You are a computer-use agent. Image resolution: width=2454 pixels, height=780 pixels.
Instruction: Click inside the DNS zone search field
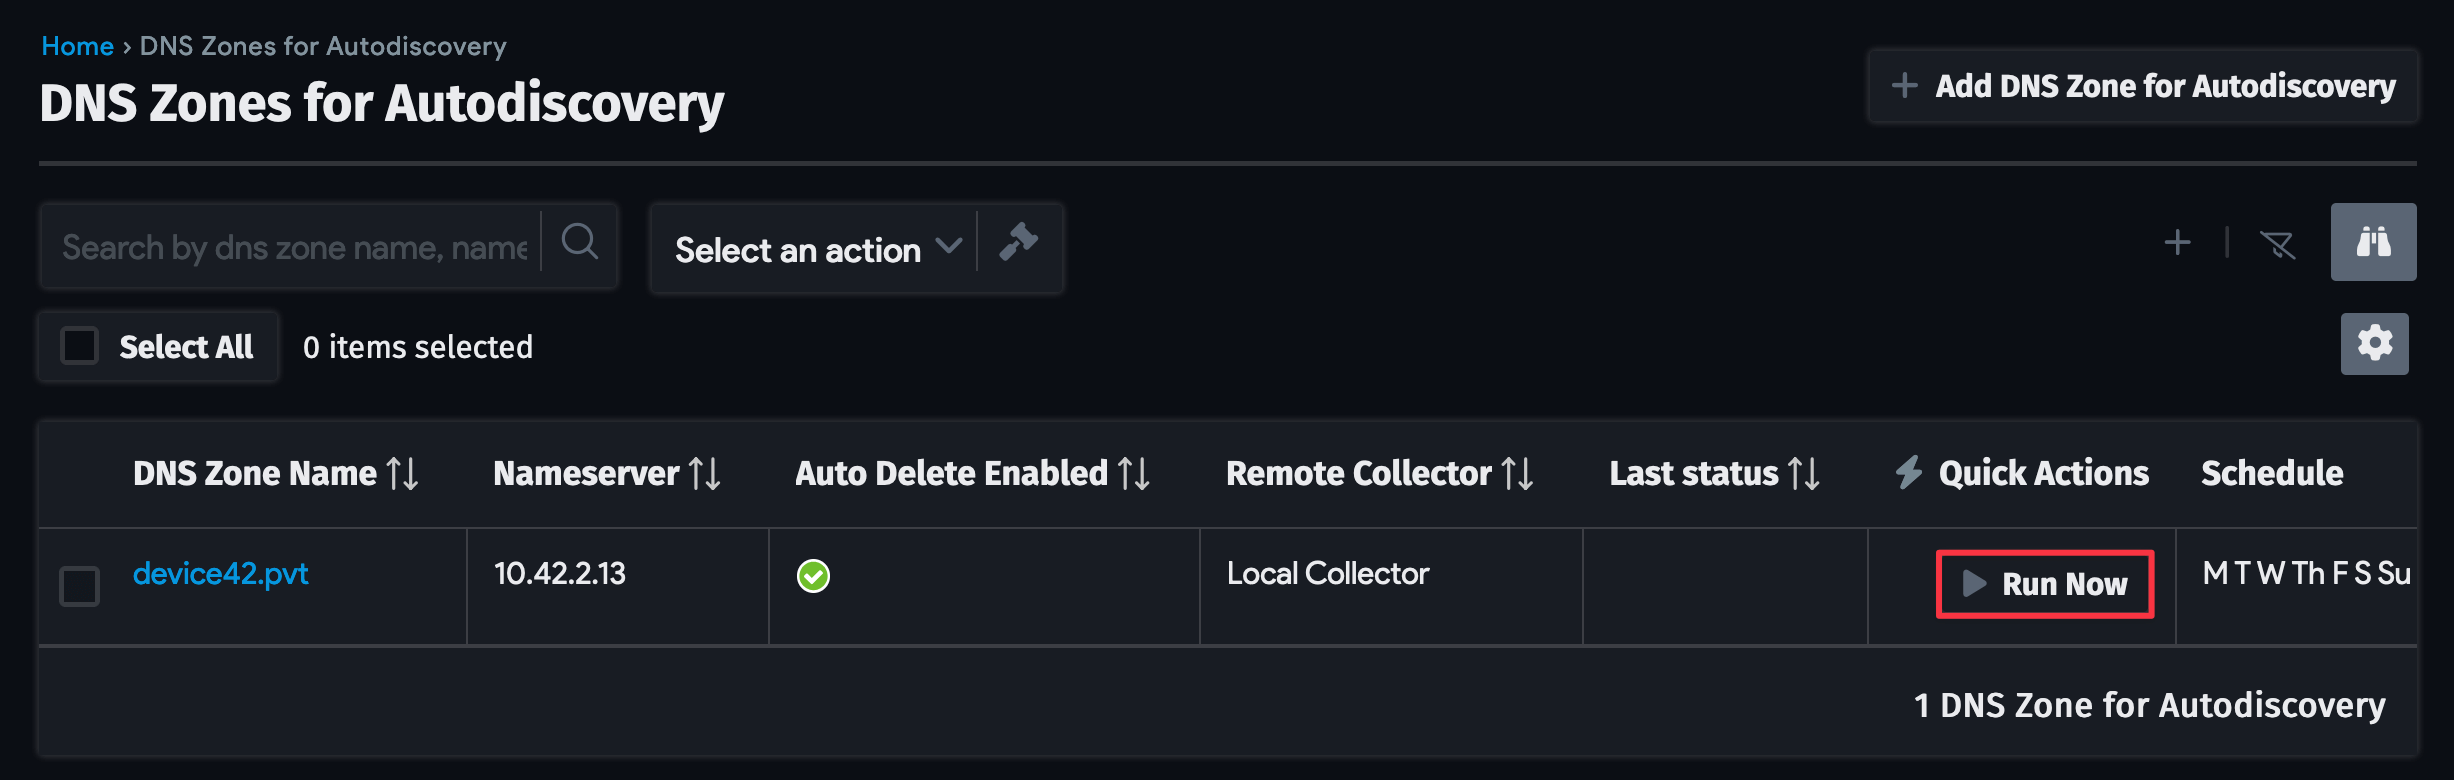290,245
